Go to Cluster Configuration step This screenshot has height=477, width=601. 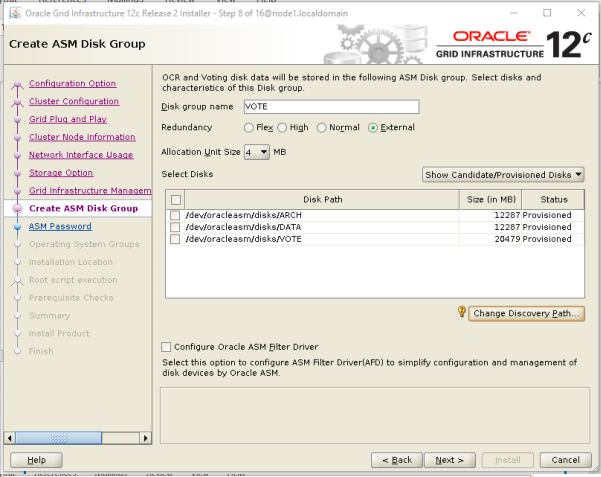pyautogui.click(x=74, y=101)
